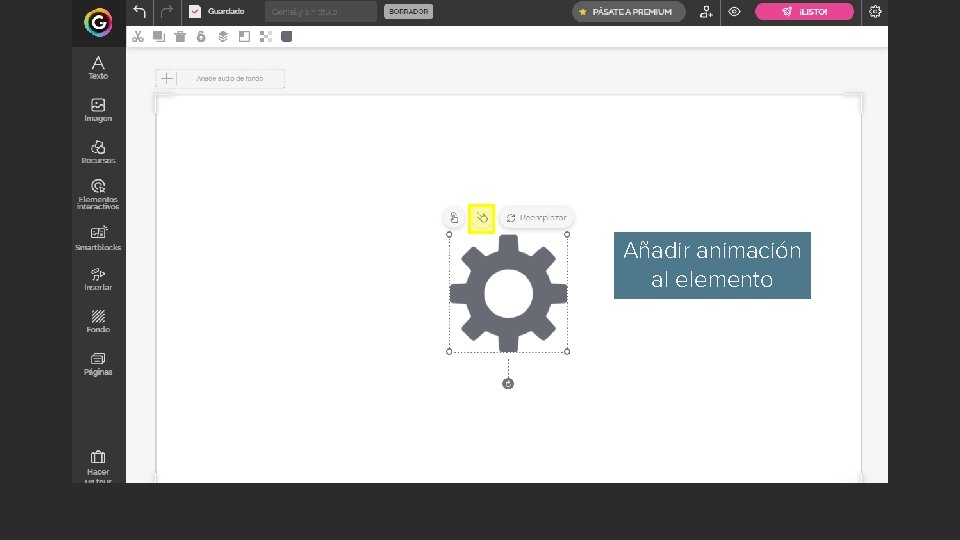Open the Texto panel
The height and width of the screenshot is (540, 960).
click(x=98, y=67)
